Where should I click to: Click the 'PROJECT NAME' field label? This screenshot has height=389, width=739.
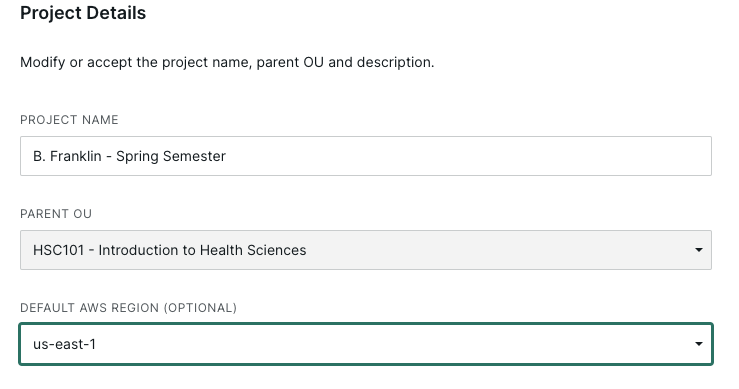tap(69, 120)
